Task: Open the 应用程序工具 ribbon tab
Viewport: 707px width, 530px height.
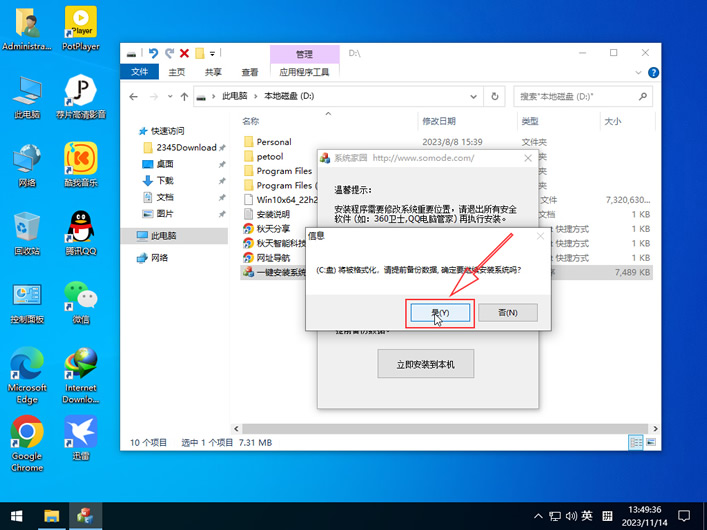Action: click(x=304, y=72)
